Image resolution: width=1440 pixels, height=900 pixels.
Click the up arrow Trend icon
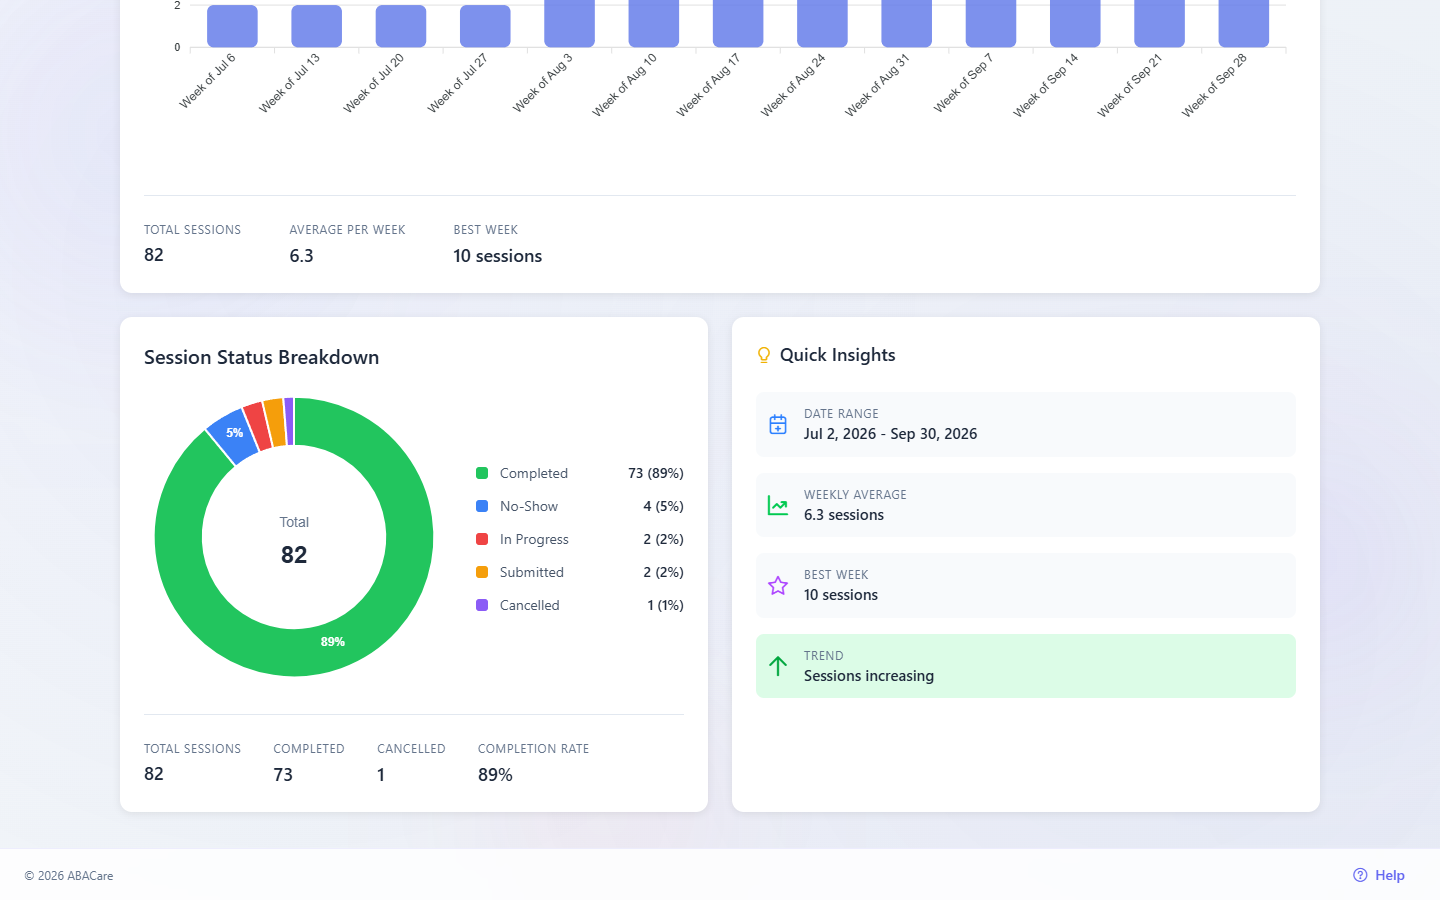pyautogui.click(x=778, y=666)
